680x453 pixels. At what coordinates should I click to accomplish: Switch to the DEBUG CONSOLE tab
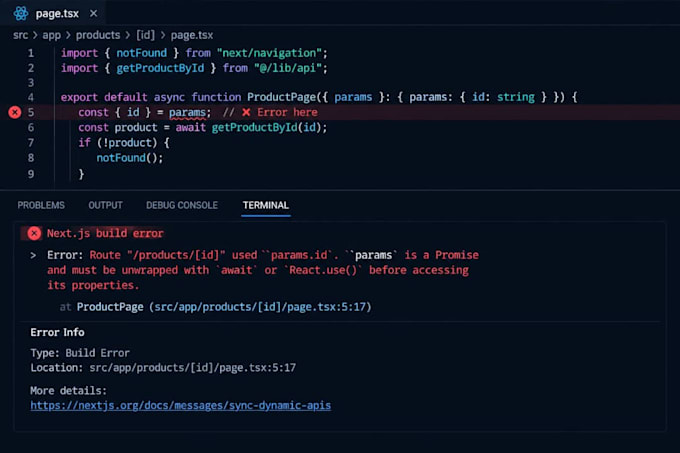[182, 205]
